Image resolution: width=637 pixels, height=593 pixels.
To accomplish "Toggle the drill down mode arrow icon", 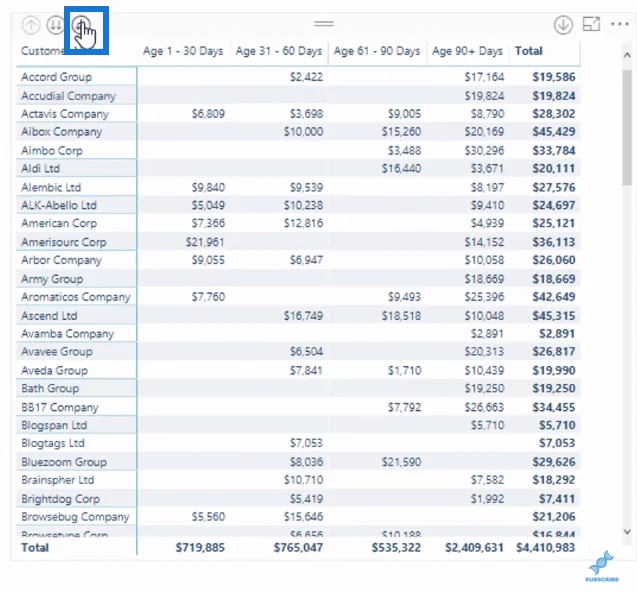I will click(563, 25).
